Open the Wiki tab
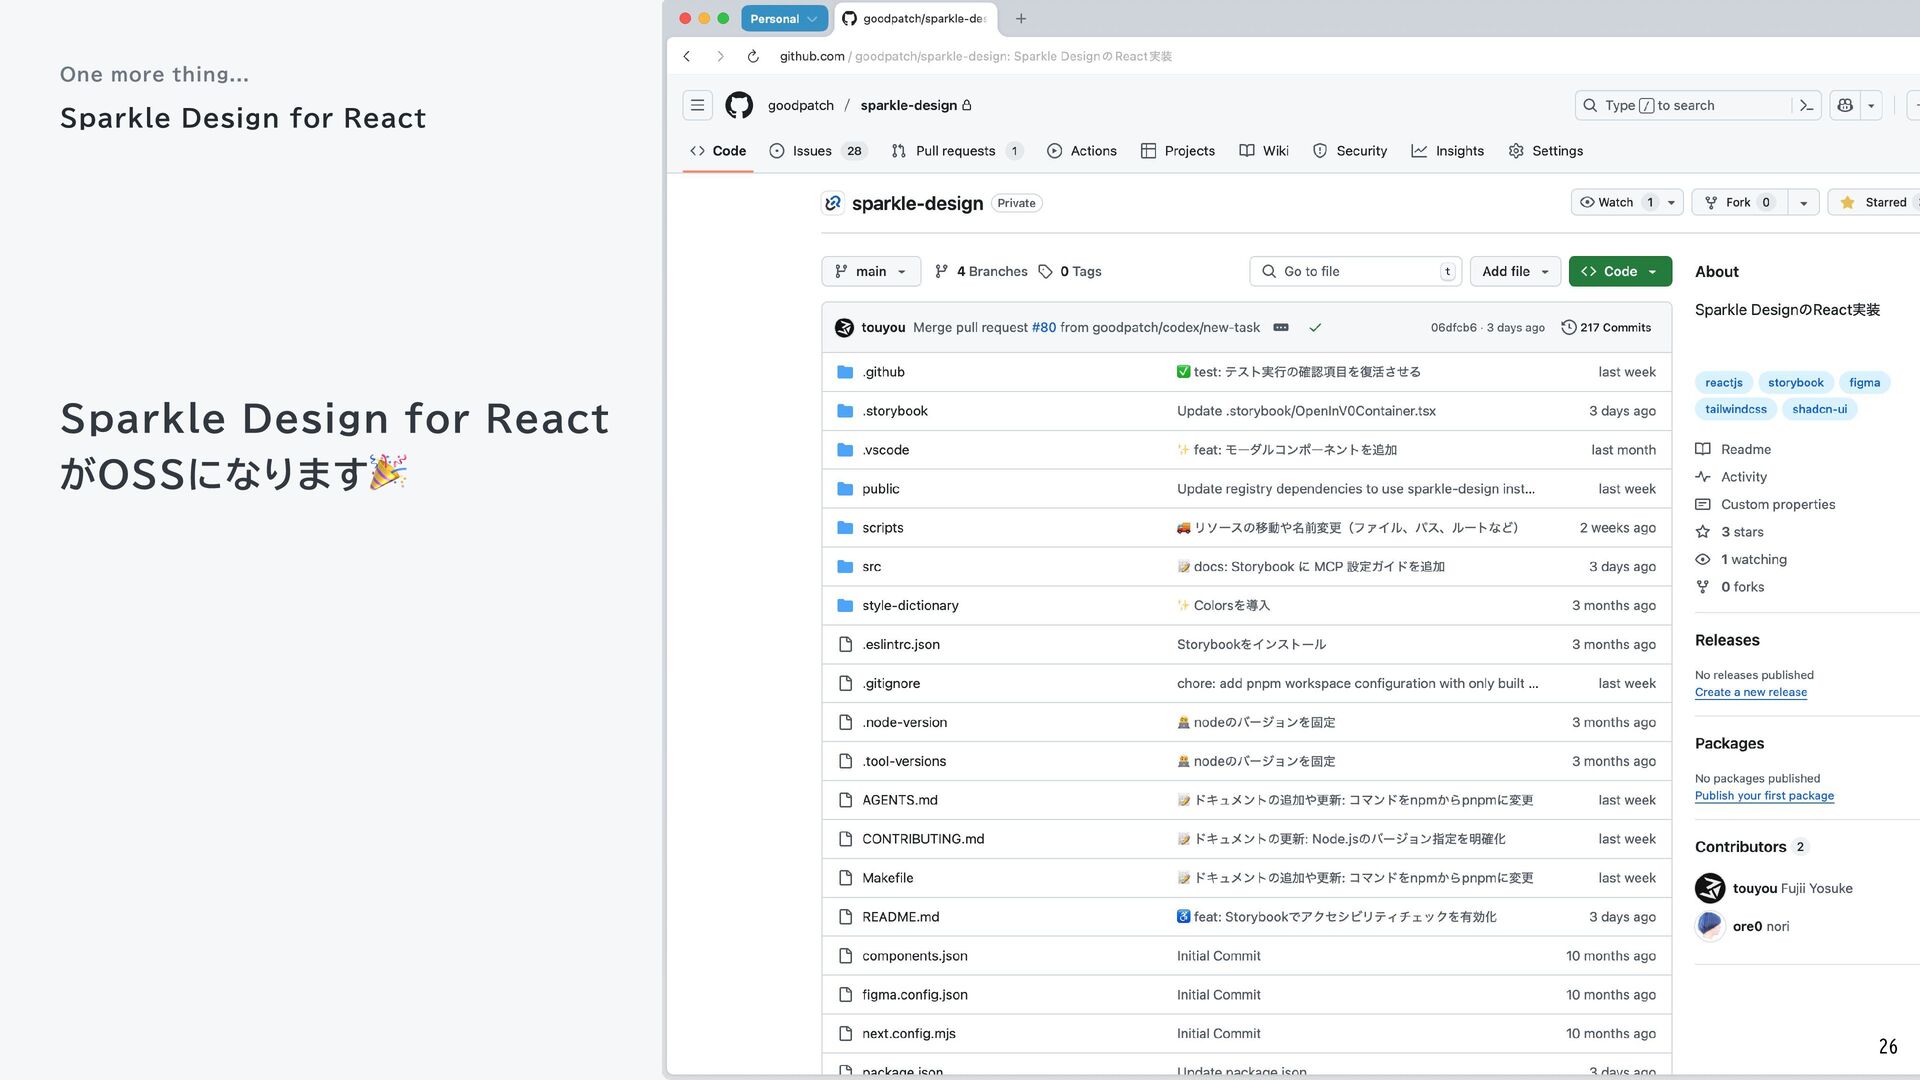 point(1264,151)
